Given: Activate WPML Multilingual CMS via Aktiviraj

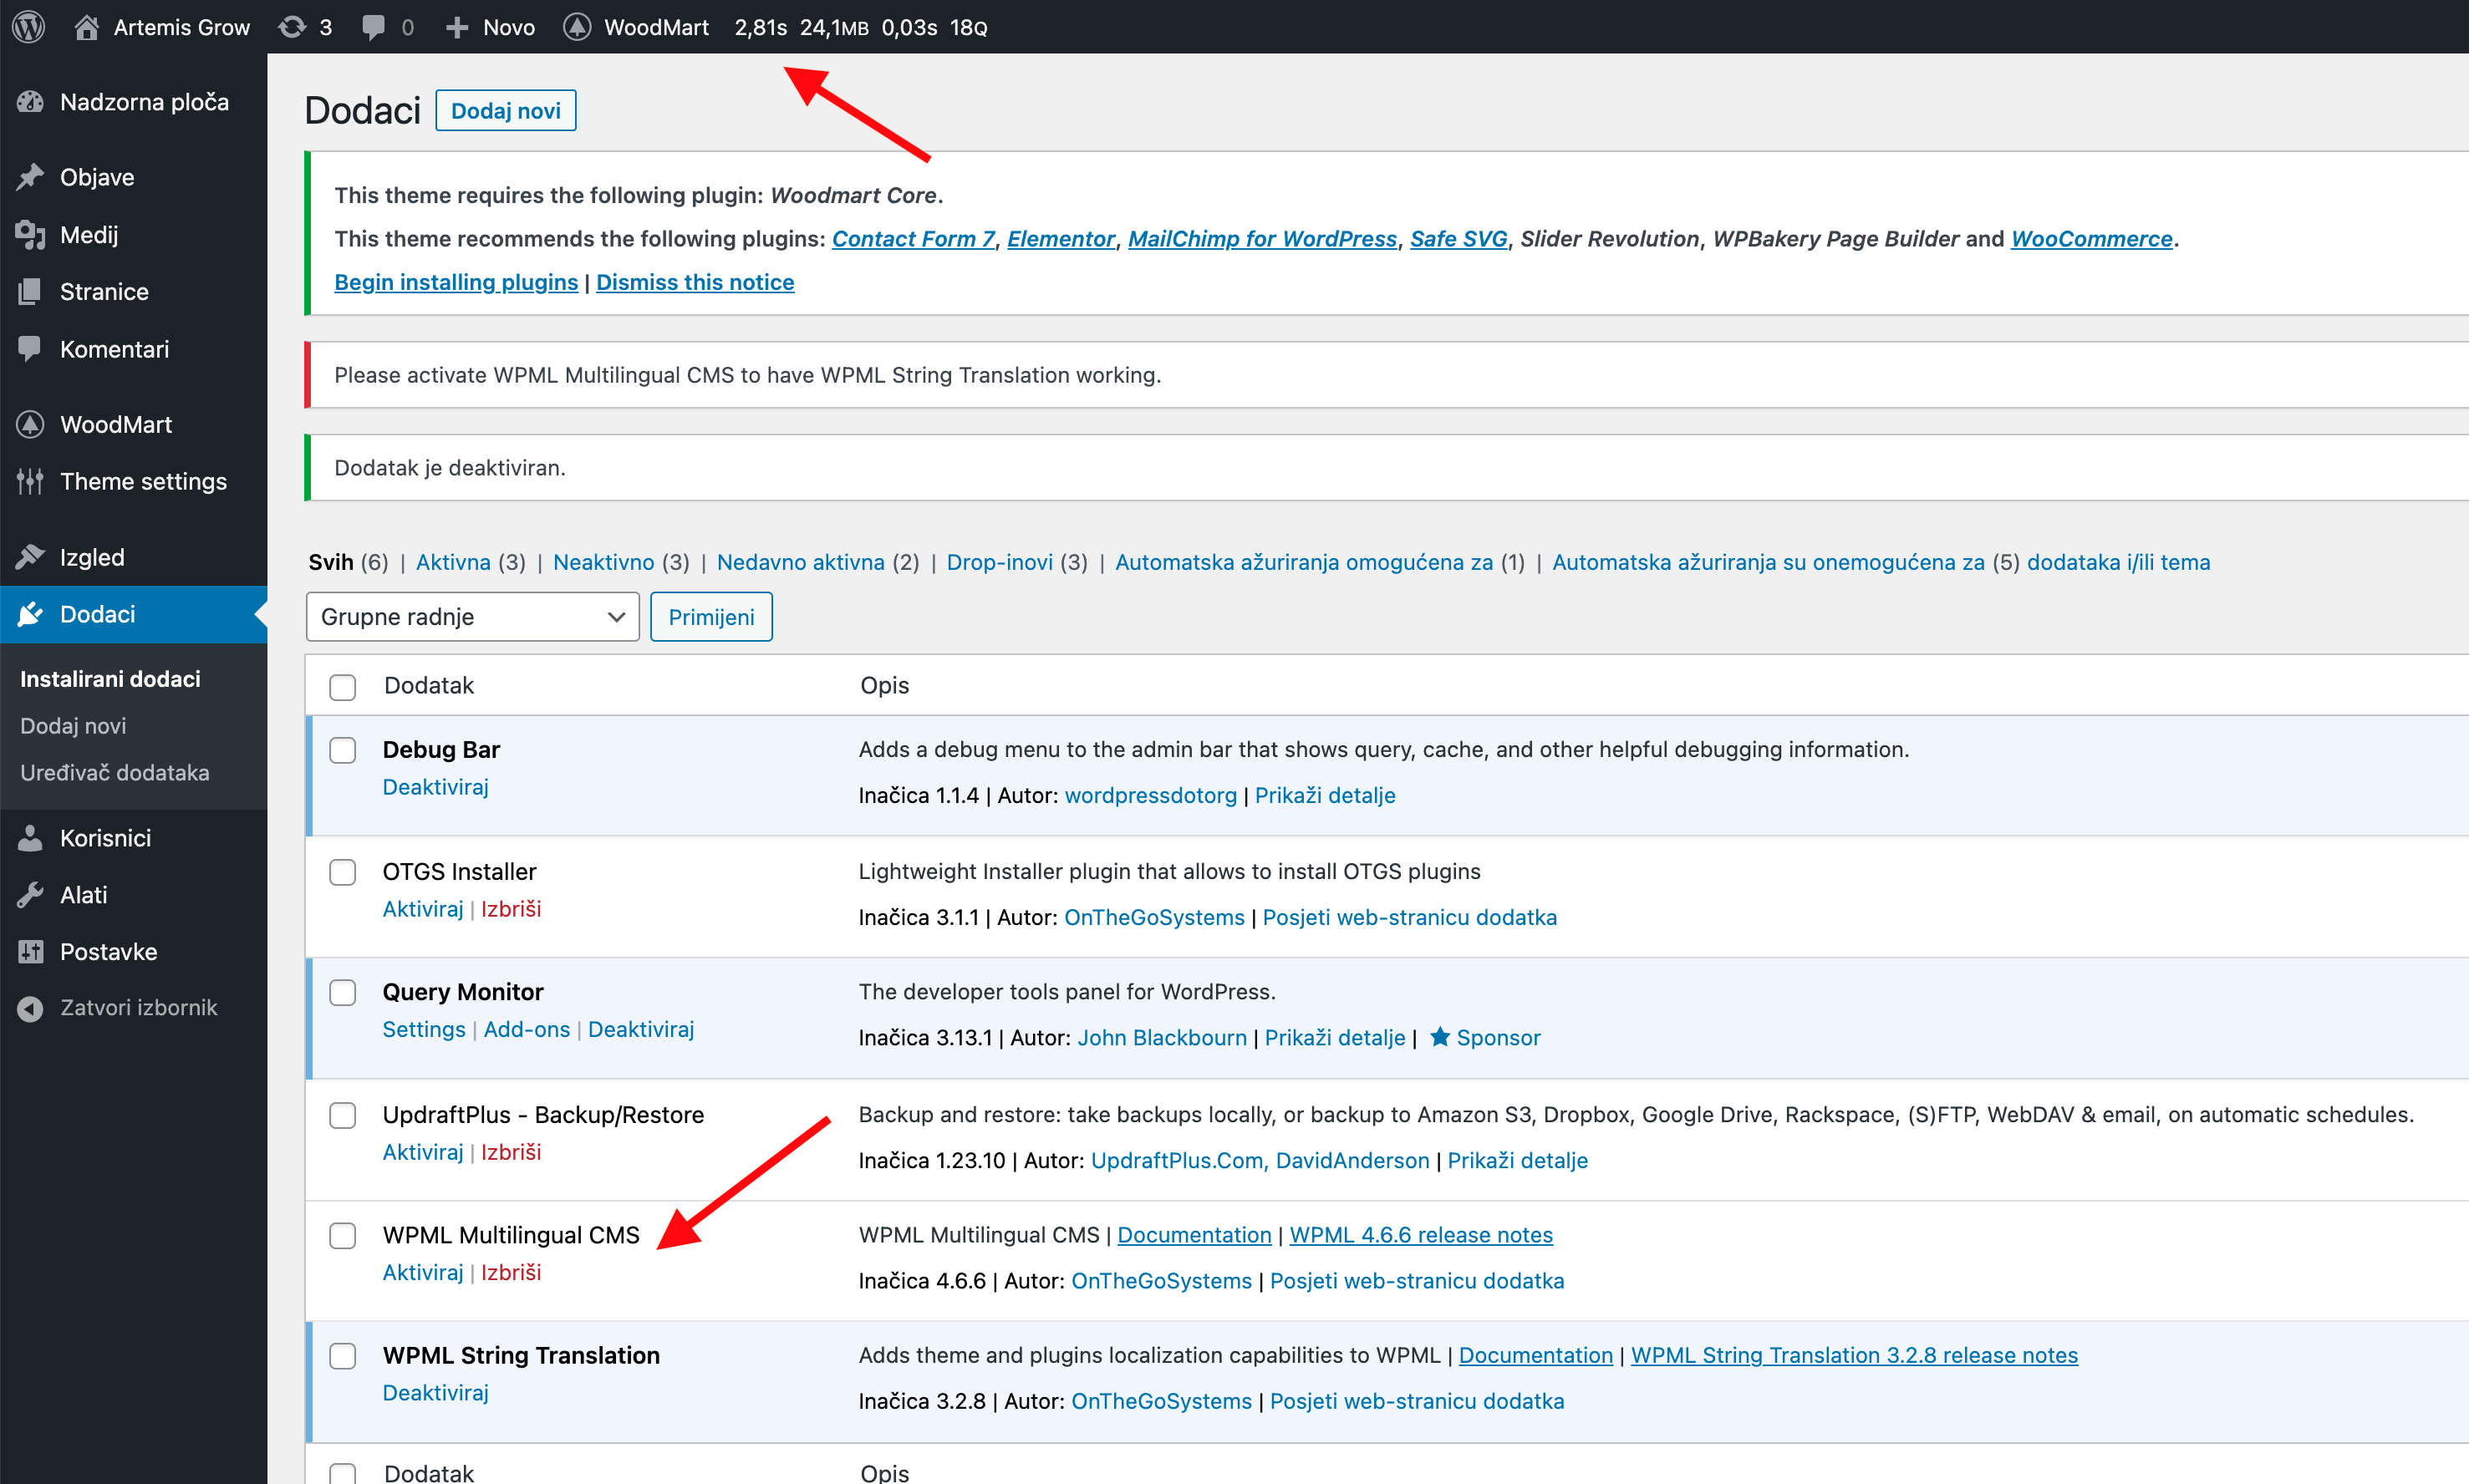Looking at the screenshot, I should (x=423, y=1272).
